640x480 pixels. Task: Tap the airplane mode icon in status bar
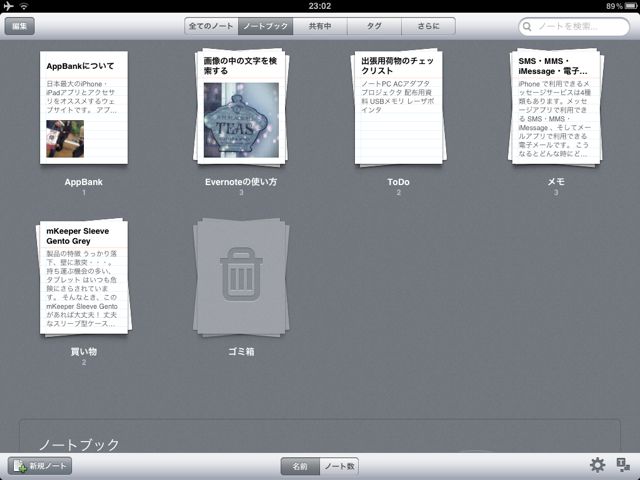[x=8, y=6]
